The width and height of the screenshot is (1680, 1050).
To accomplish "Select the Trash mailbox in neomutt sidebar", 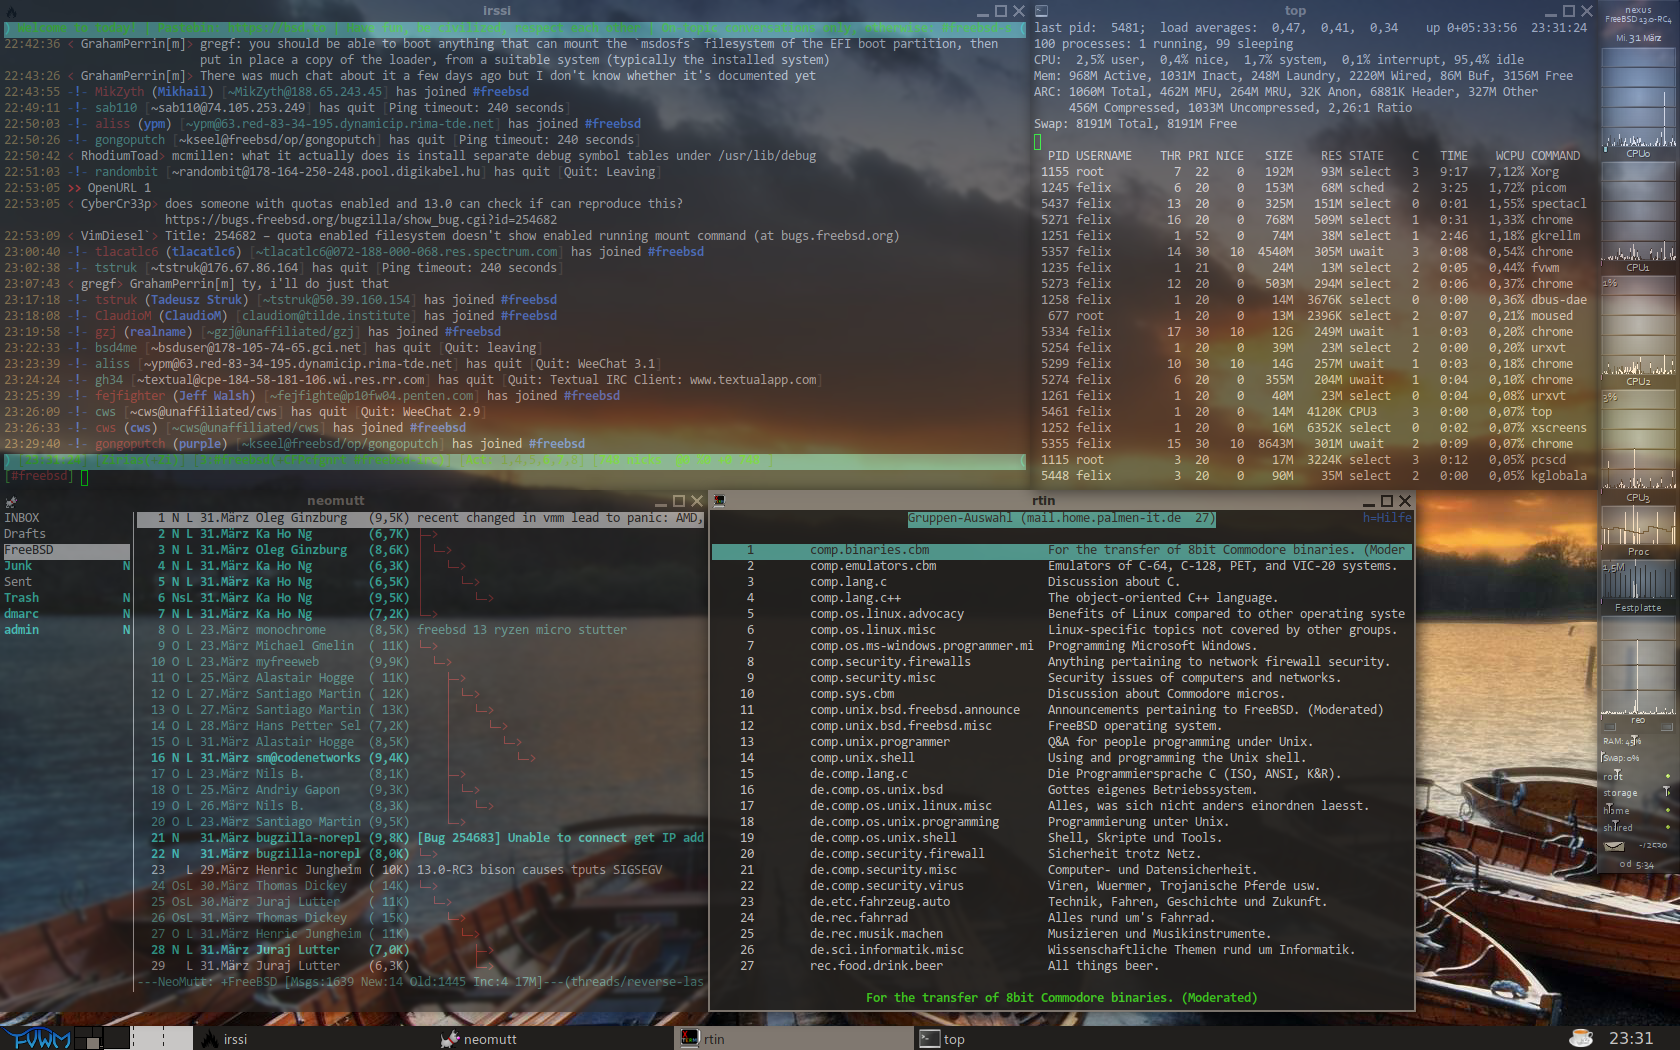I will coord(67,598).
